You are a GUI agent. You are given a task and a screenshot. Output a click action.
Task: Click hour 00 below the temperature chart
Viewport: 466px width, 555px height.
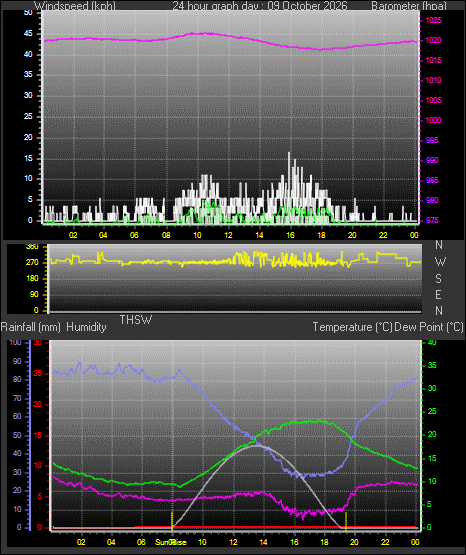click(x=415, y=542)
